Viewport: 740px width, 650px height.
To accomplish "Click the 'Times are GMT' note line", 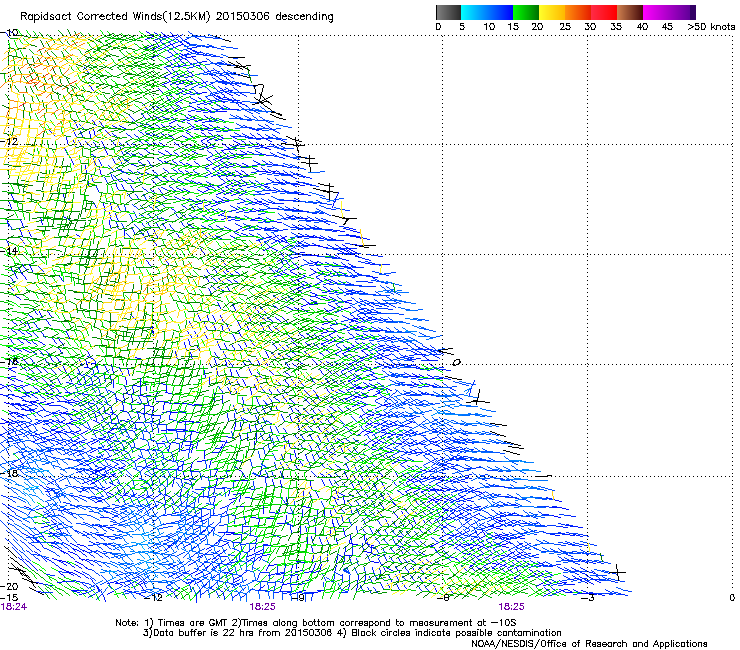I will click(x=315, y=623).
